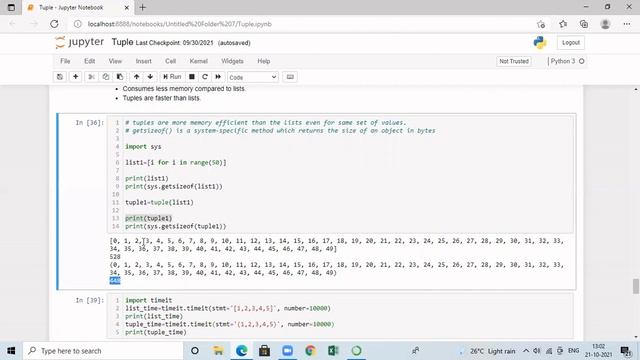Click the import sys code line
Image resolution: width=640 pixels, height=360 pixels.
[143, 147]
